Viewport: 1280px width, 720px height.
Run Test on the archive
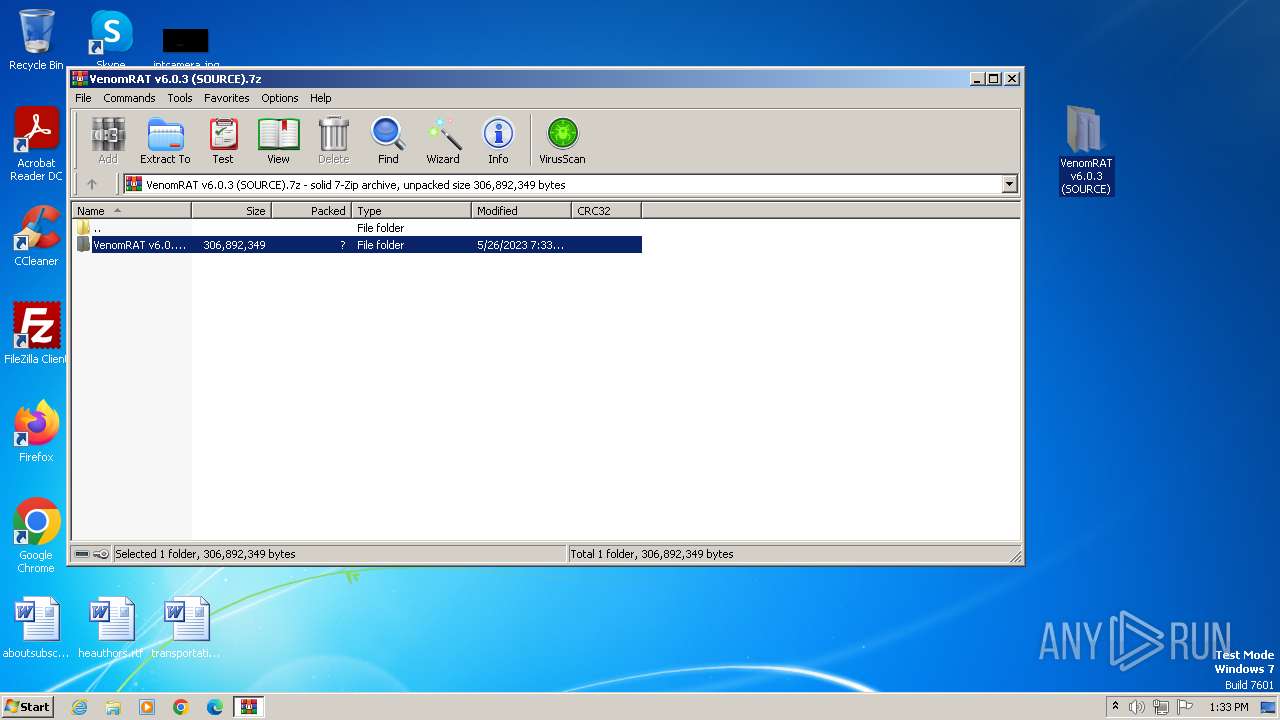point(223,140)
